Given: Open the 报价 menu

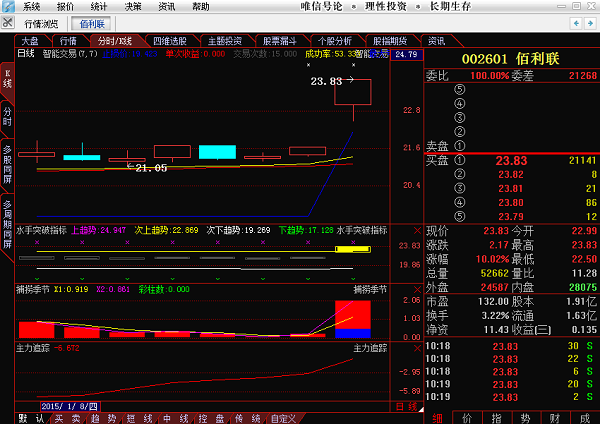Looking at the screenshot, I should [65, 6].
